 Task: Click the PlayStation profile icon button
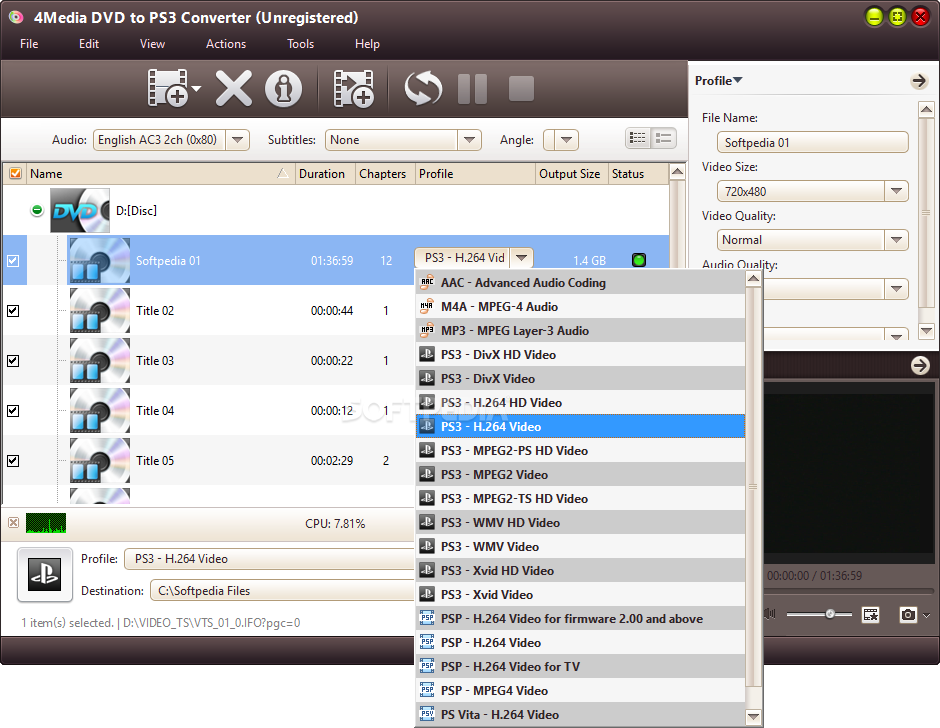click(x=45, y=574)
